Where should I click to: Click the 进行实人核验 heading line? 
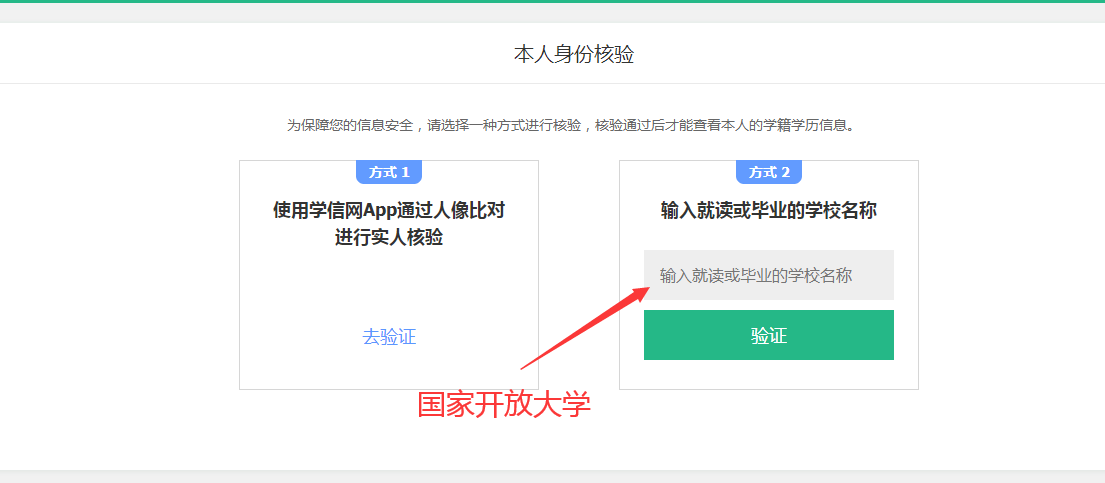click(389, 237)
